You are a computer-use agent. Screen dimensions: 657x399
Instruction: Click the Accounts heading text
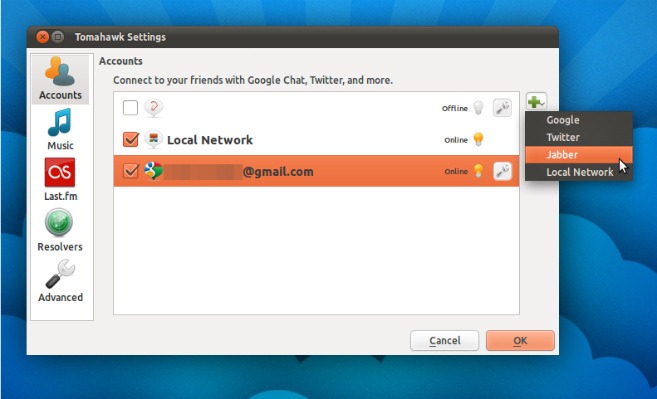click(121, 61)
